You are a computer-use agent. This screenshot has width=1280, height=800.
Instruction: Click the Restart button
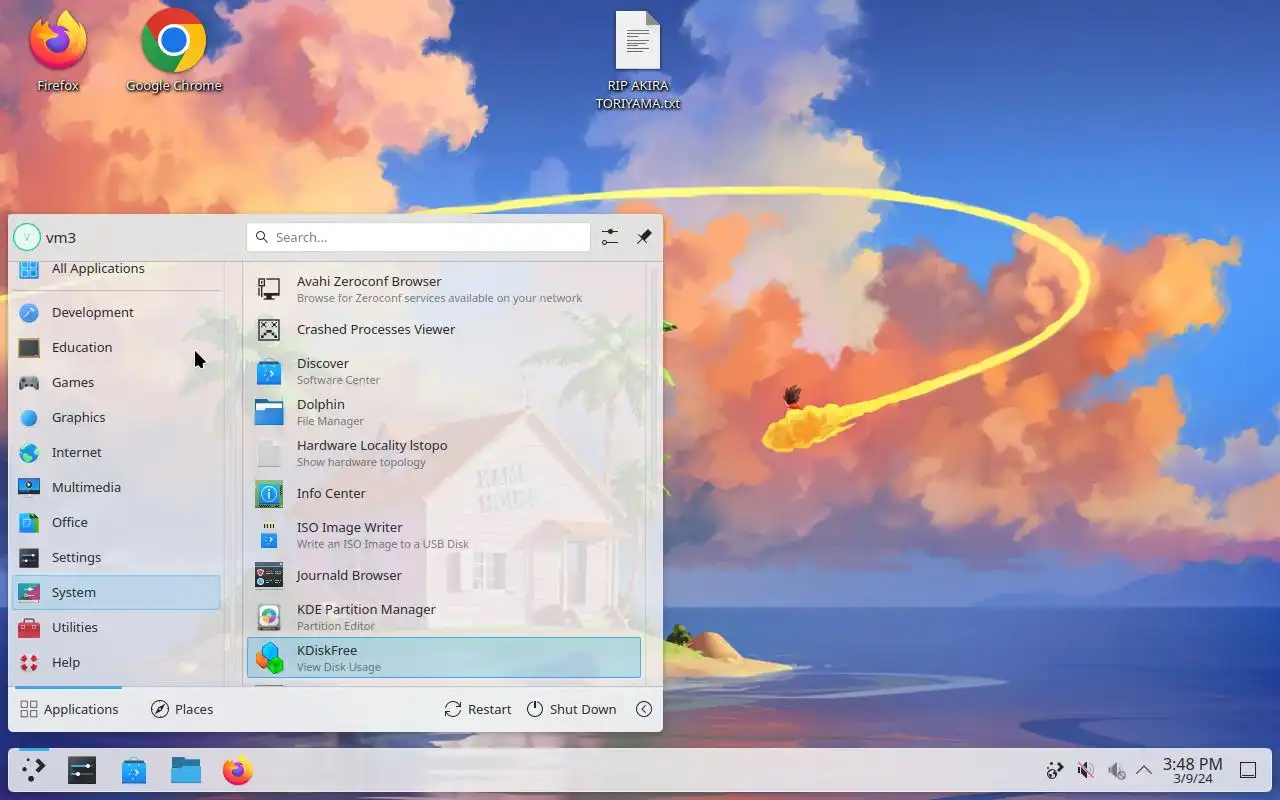(478, 709)
